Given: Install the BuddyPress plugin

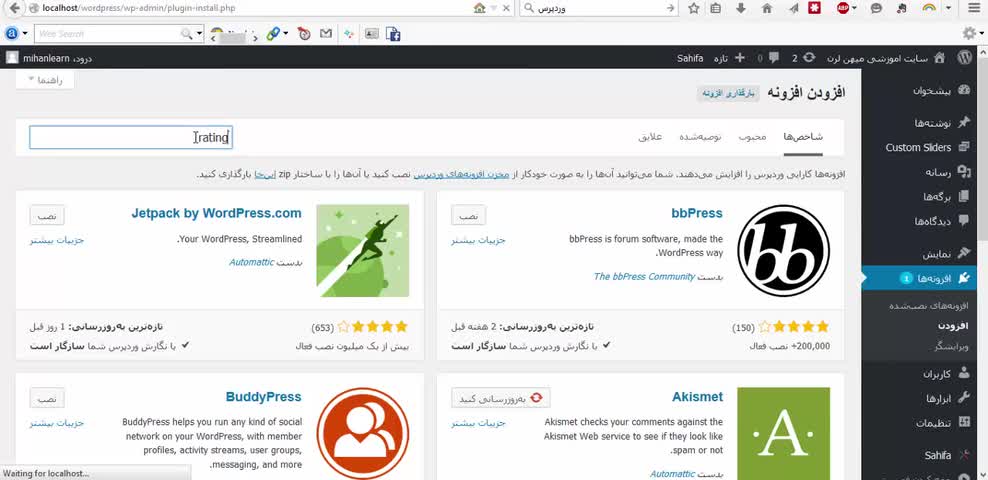Looking at the screenshot, I should click(47, 398).
